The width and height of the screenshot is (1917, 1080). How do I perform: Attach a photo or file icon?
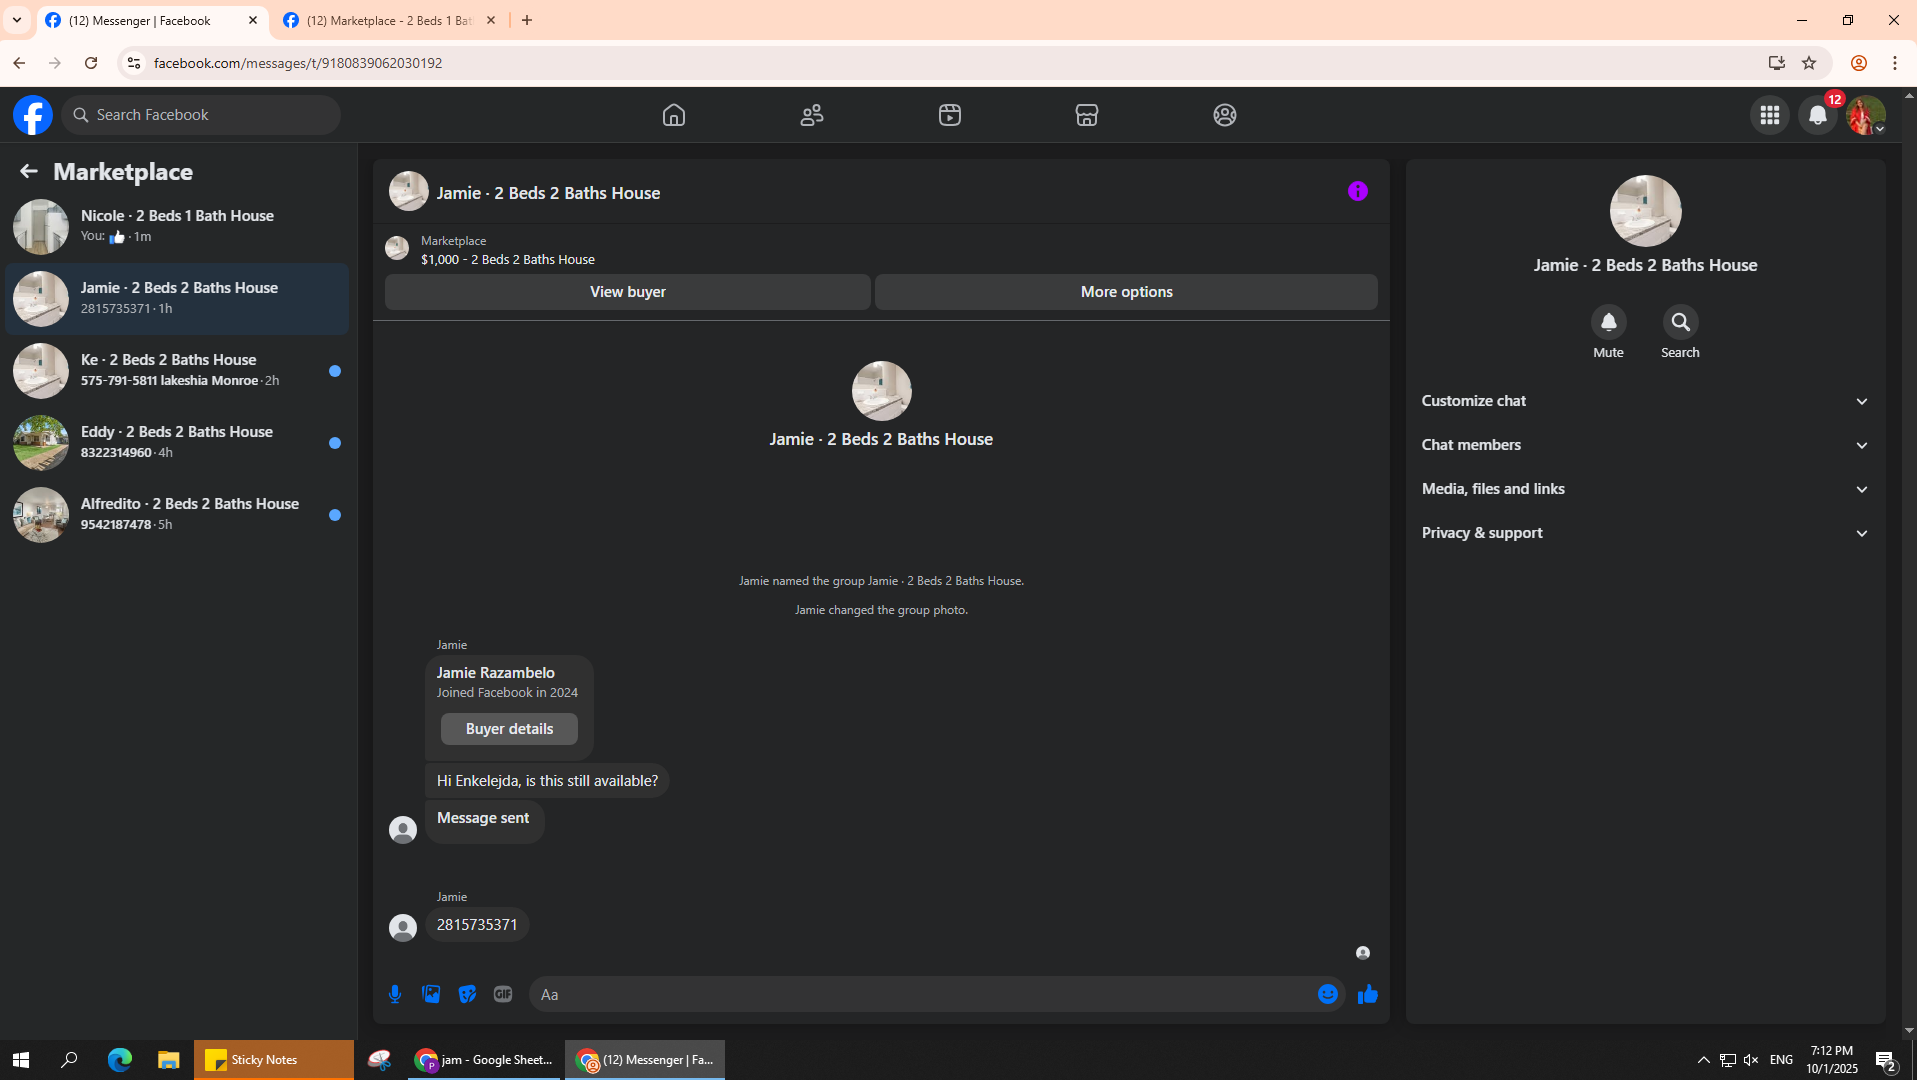(431, 994)
